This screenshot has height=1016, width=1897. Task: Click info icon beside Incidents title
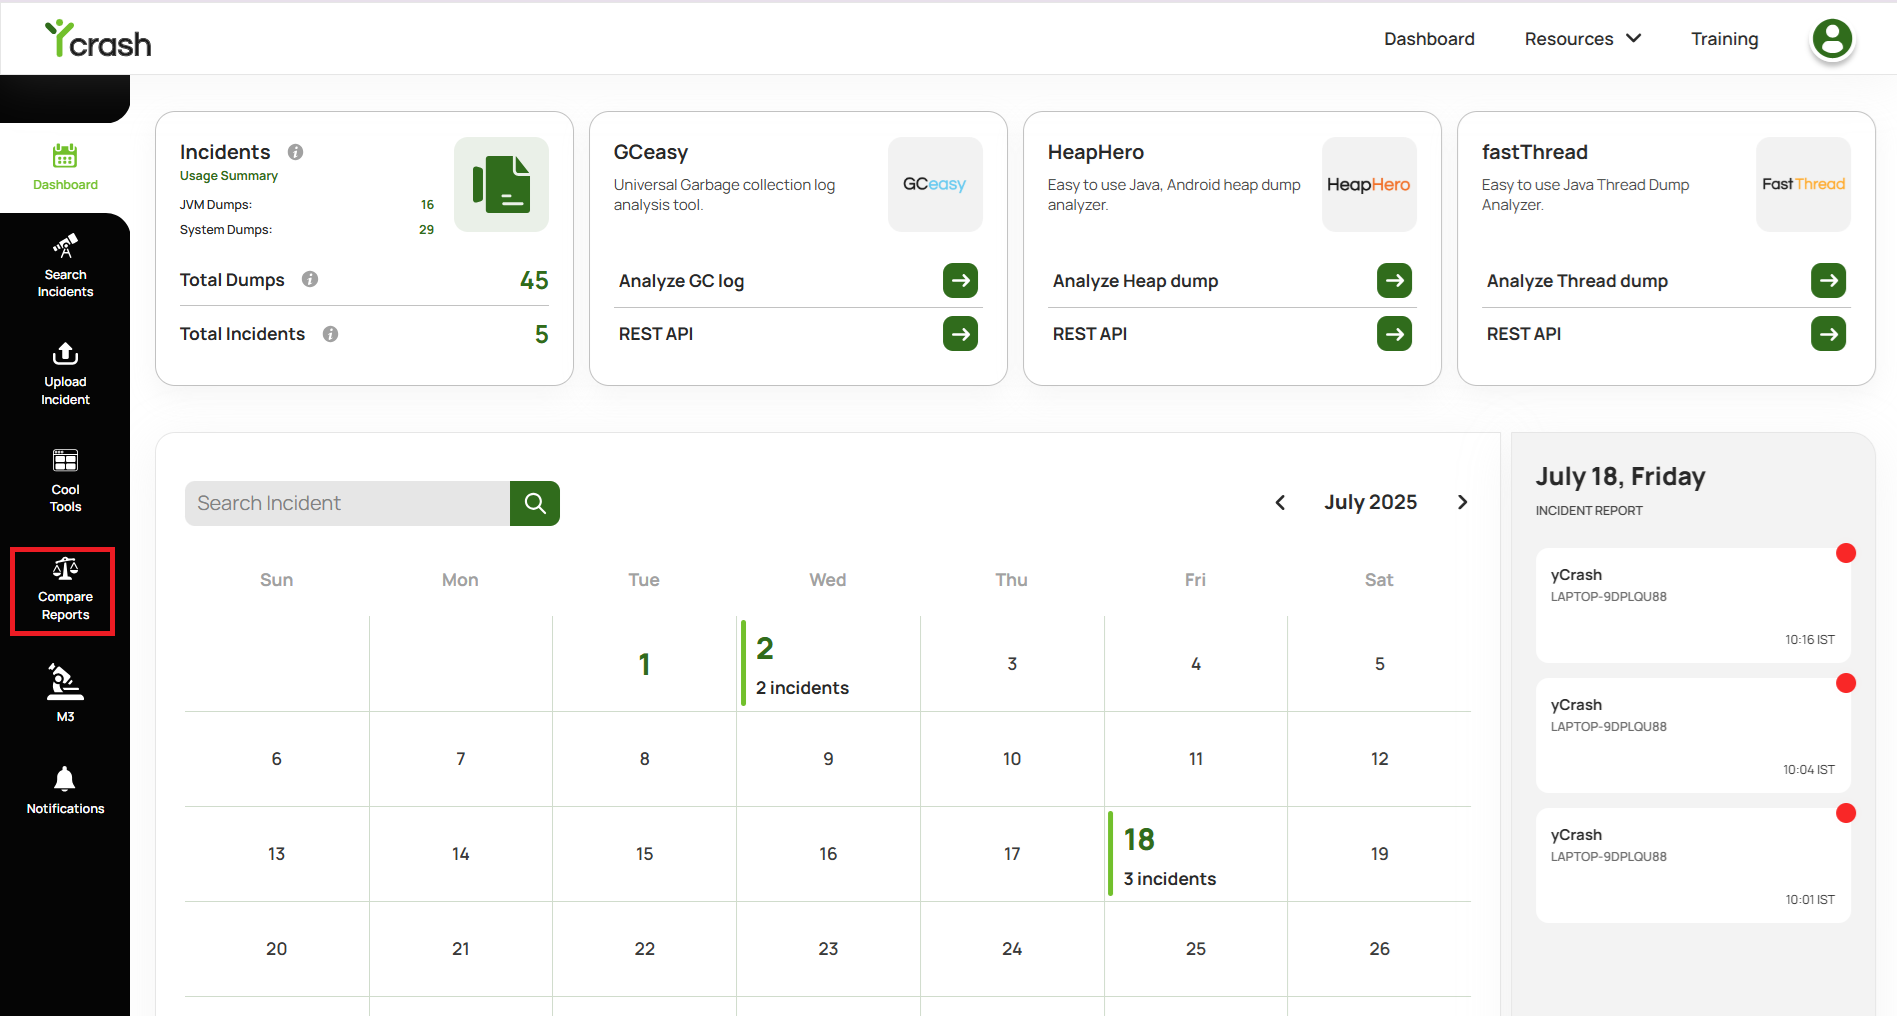295,152
